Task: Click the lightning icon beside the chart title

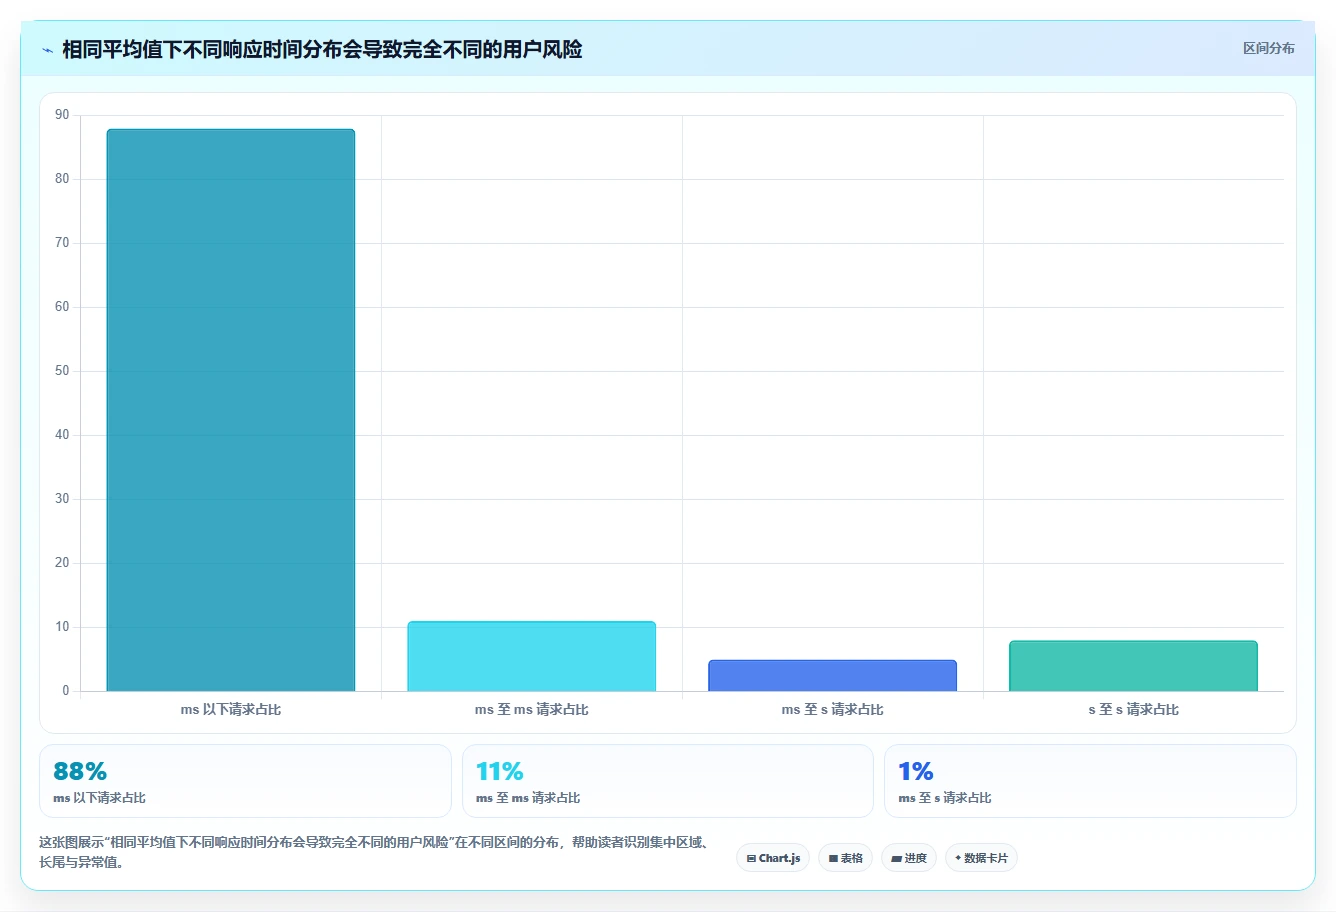Action: tap(47, 50)
